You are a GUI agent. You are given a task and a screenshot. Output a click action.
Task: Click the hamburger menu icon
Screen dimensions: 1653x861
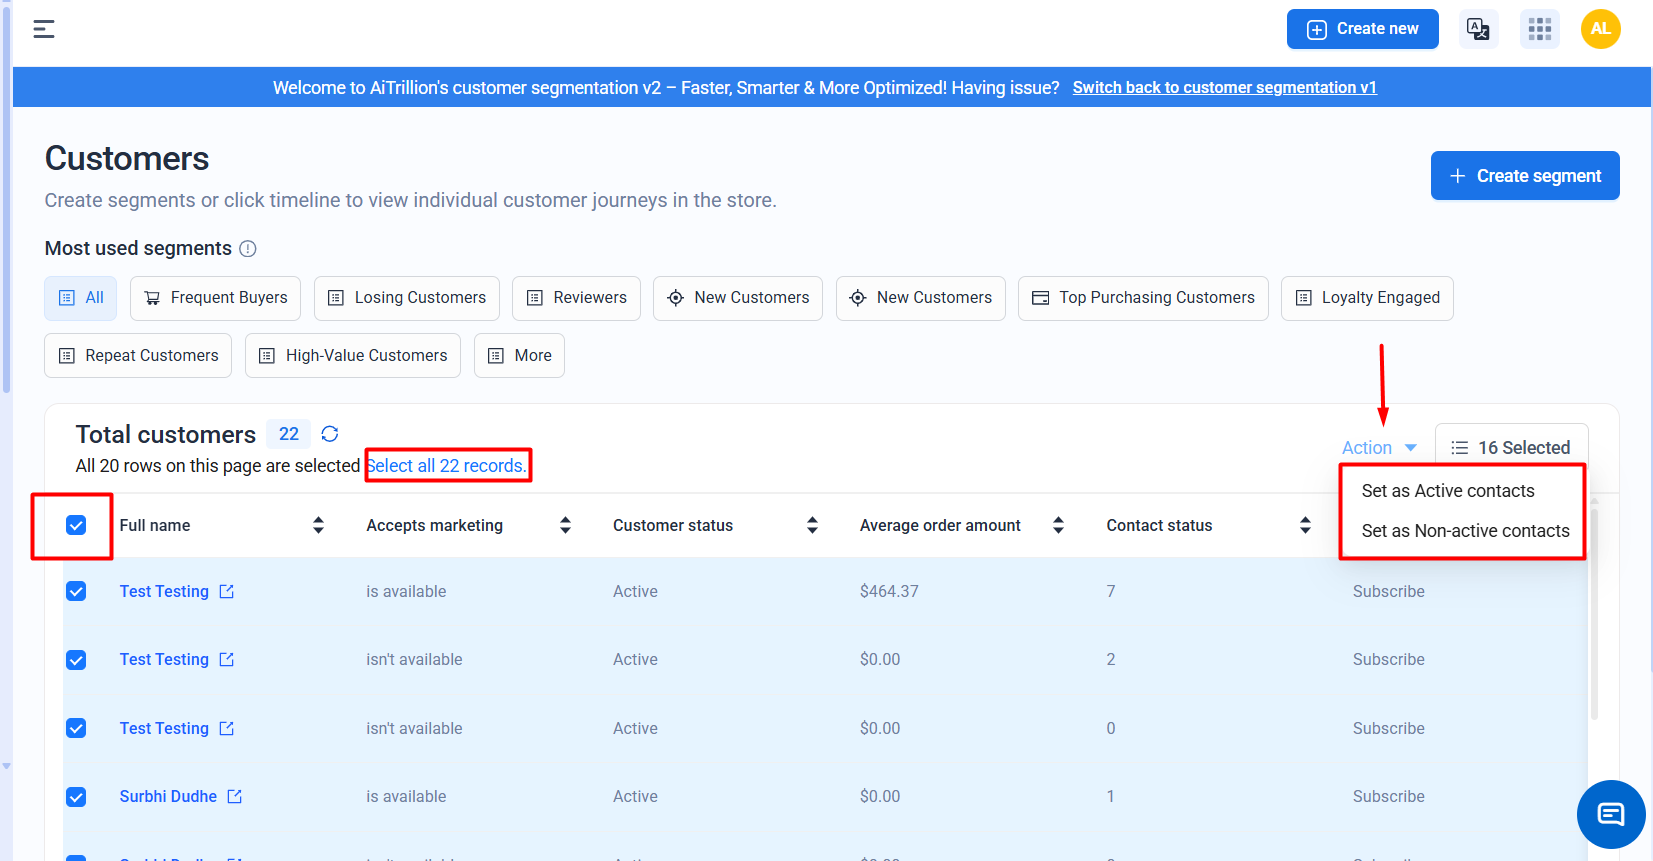pyautogui.click(x=43, y=29)
